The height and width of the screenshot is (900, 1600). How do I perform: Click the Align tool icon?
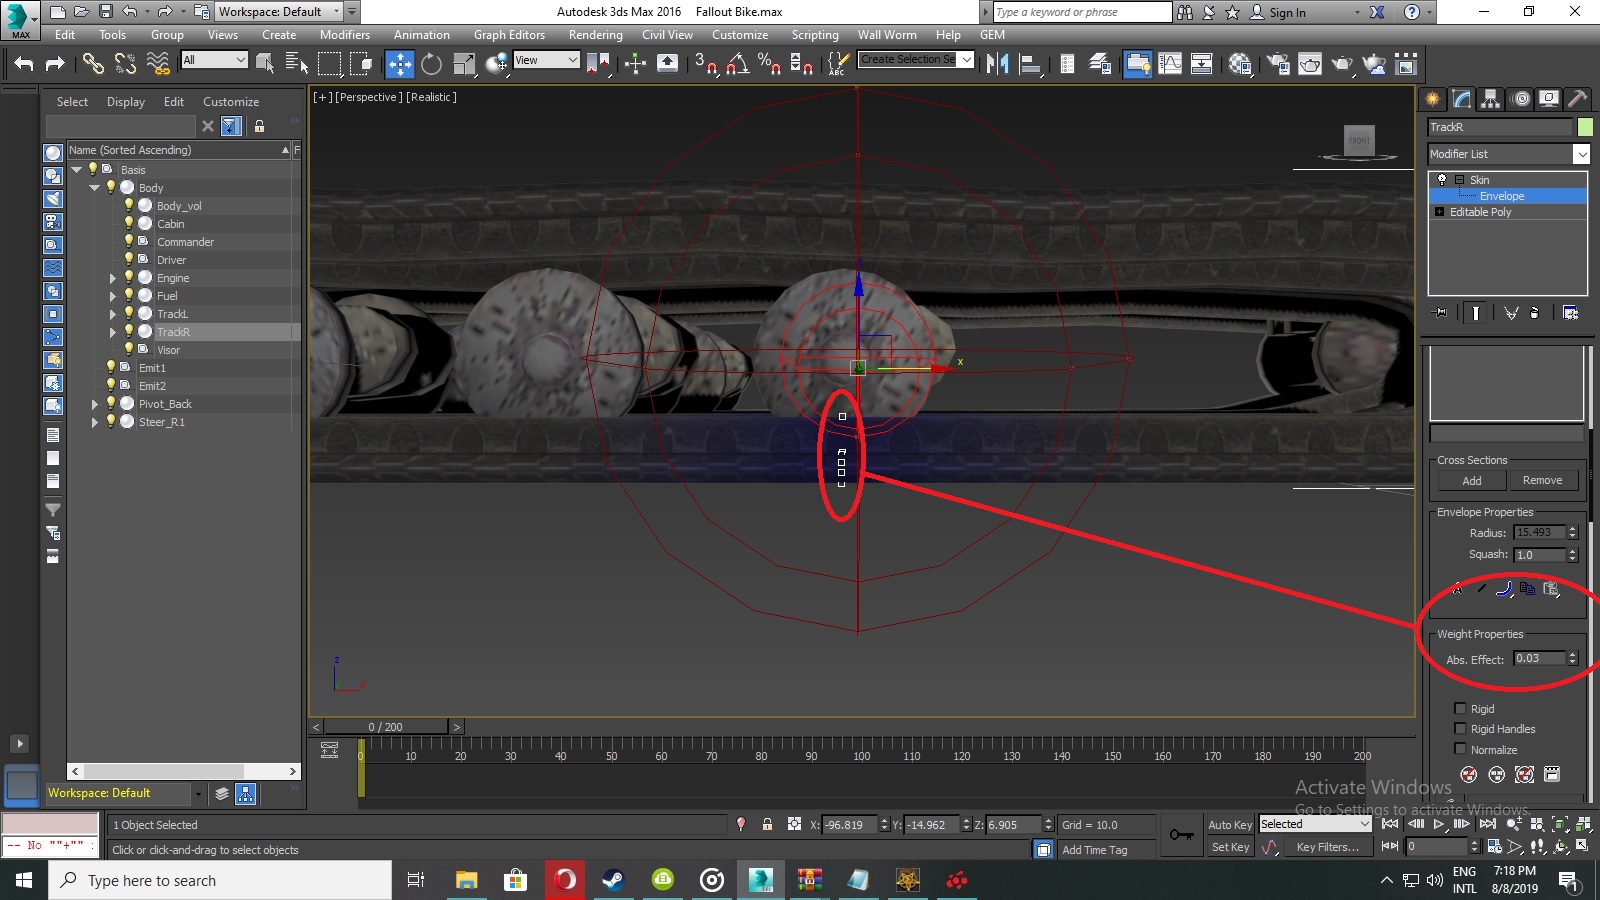(x=1029, y=64)
